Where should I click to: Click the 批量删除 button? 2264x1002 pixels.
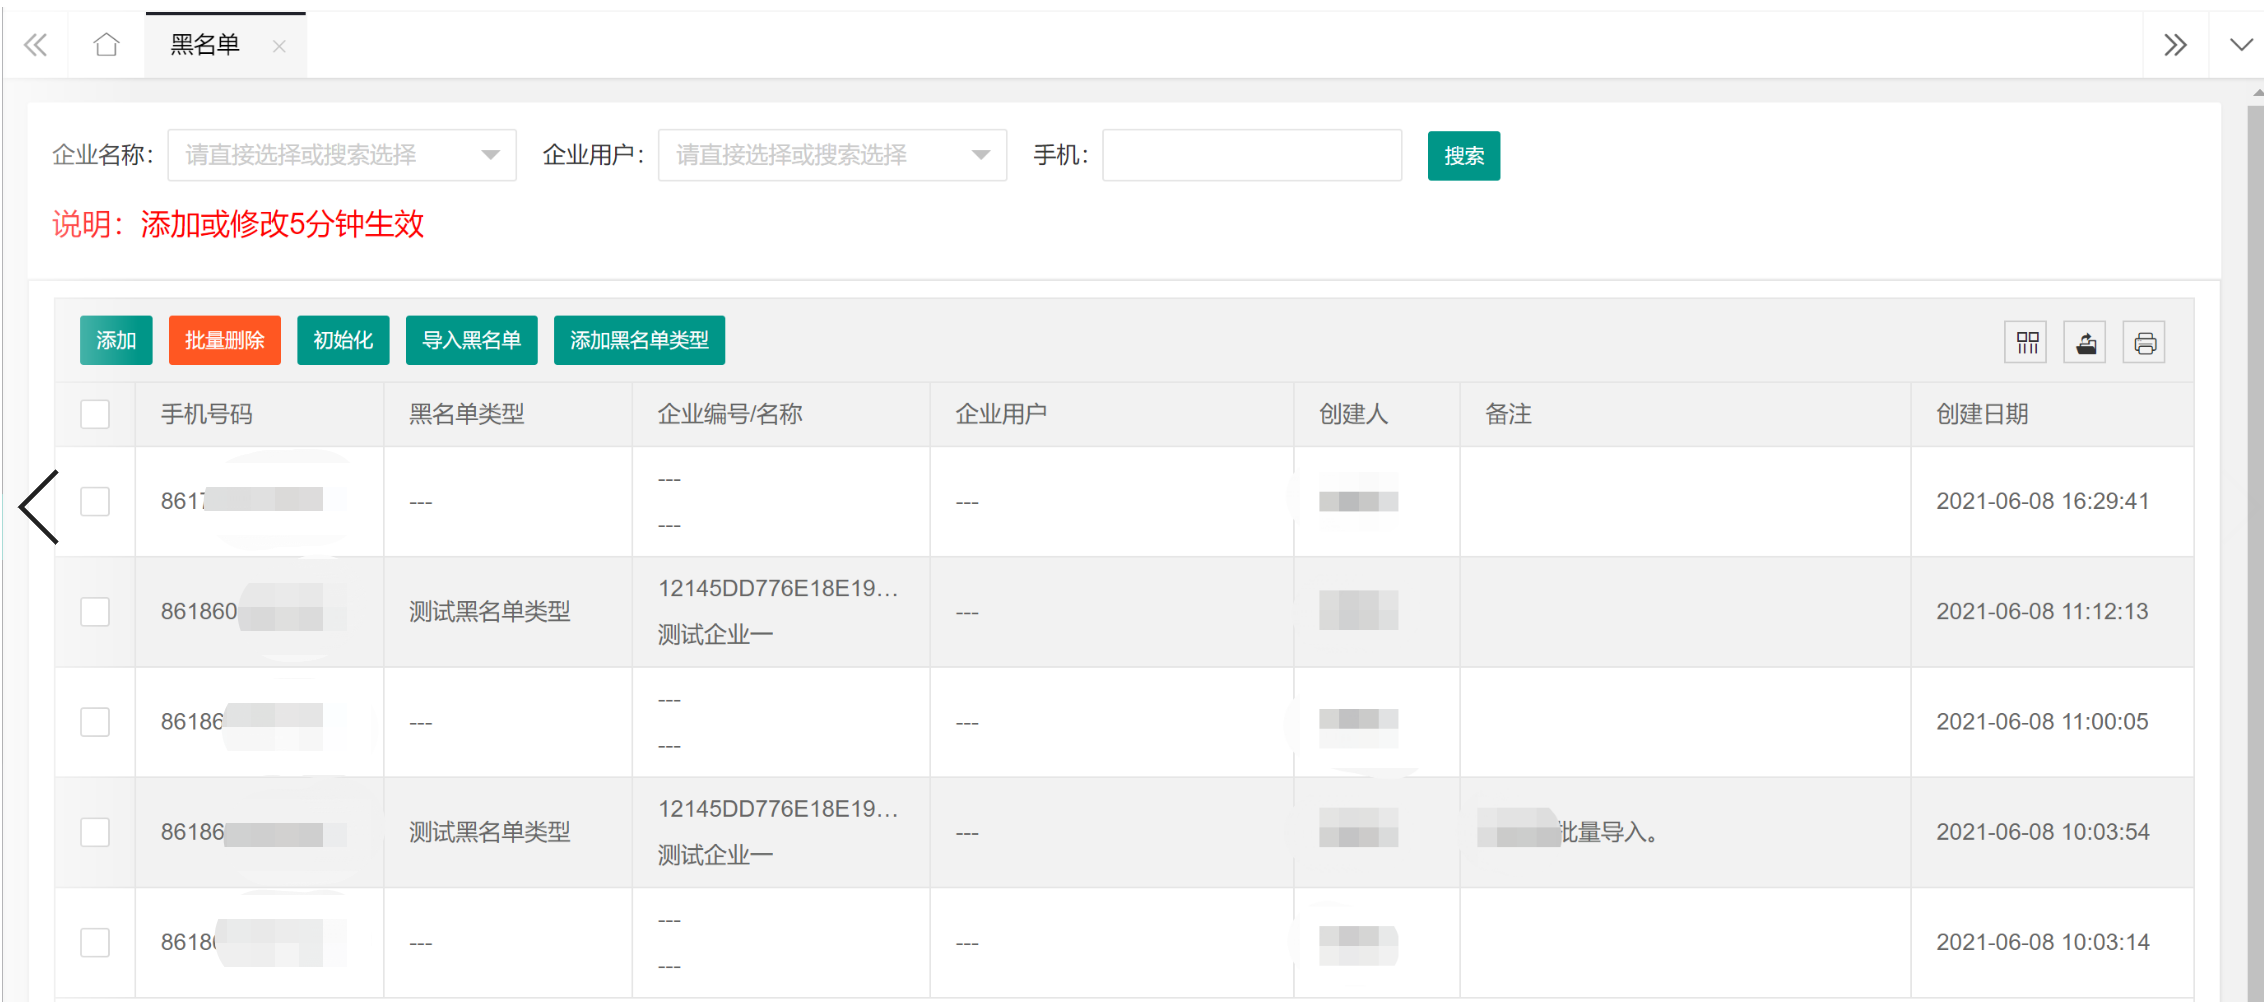coord(225,340)
